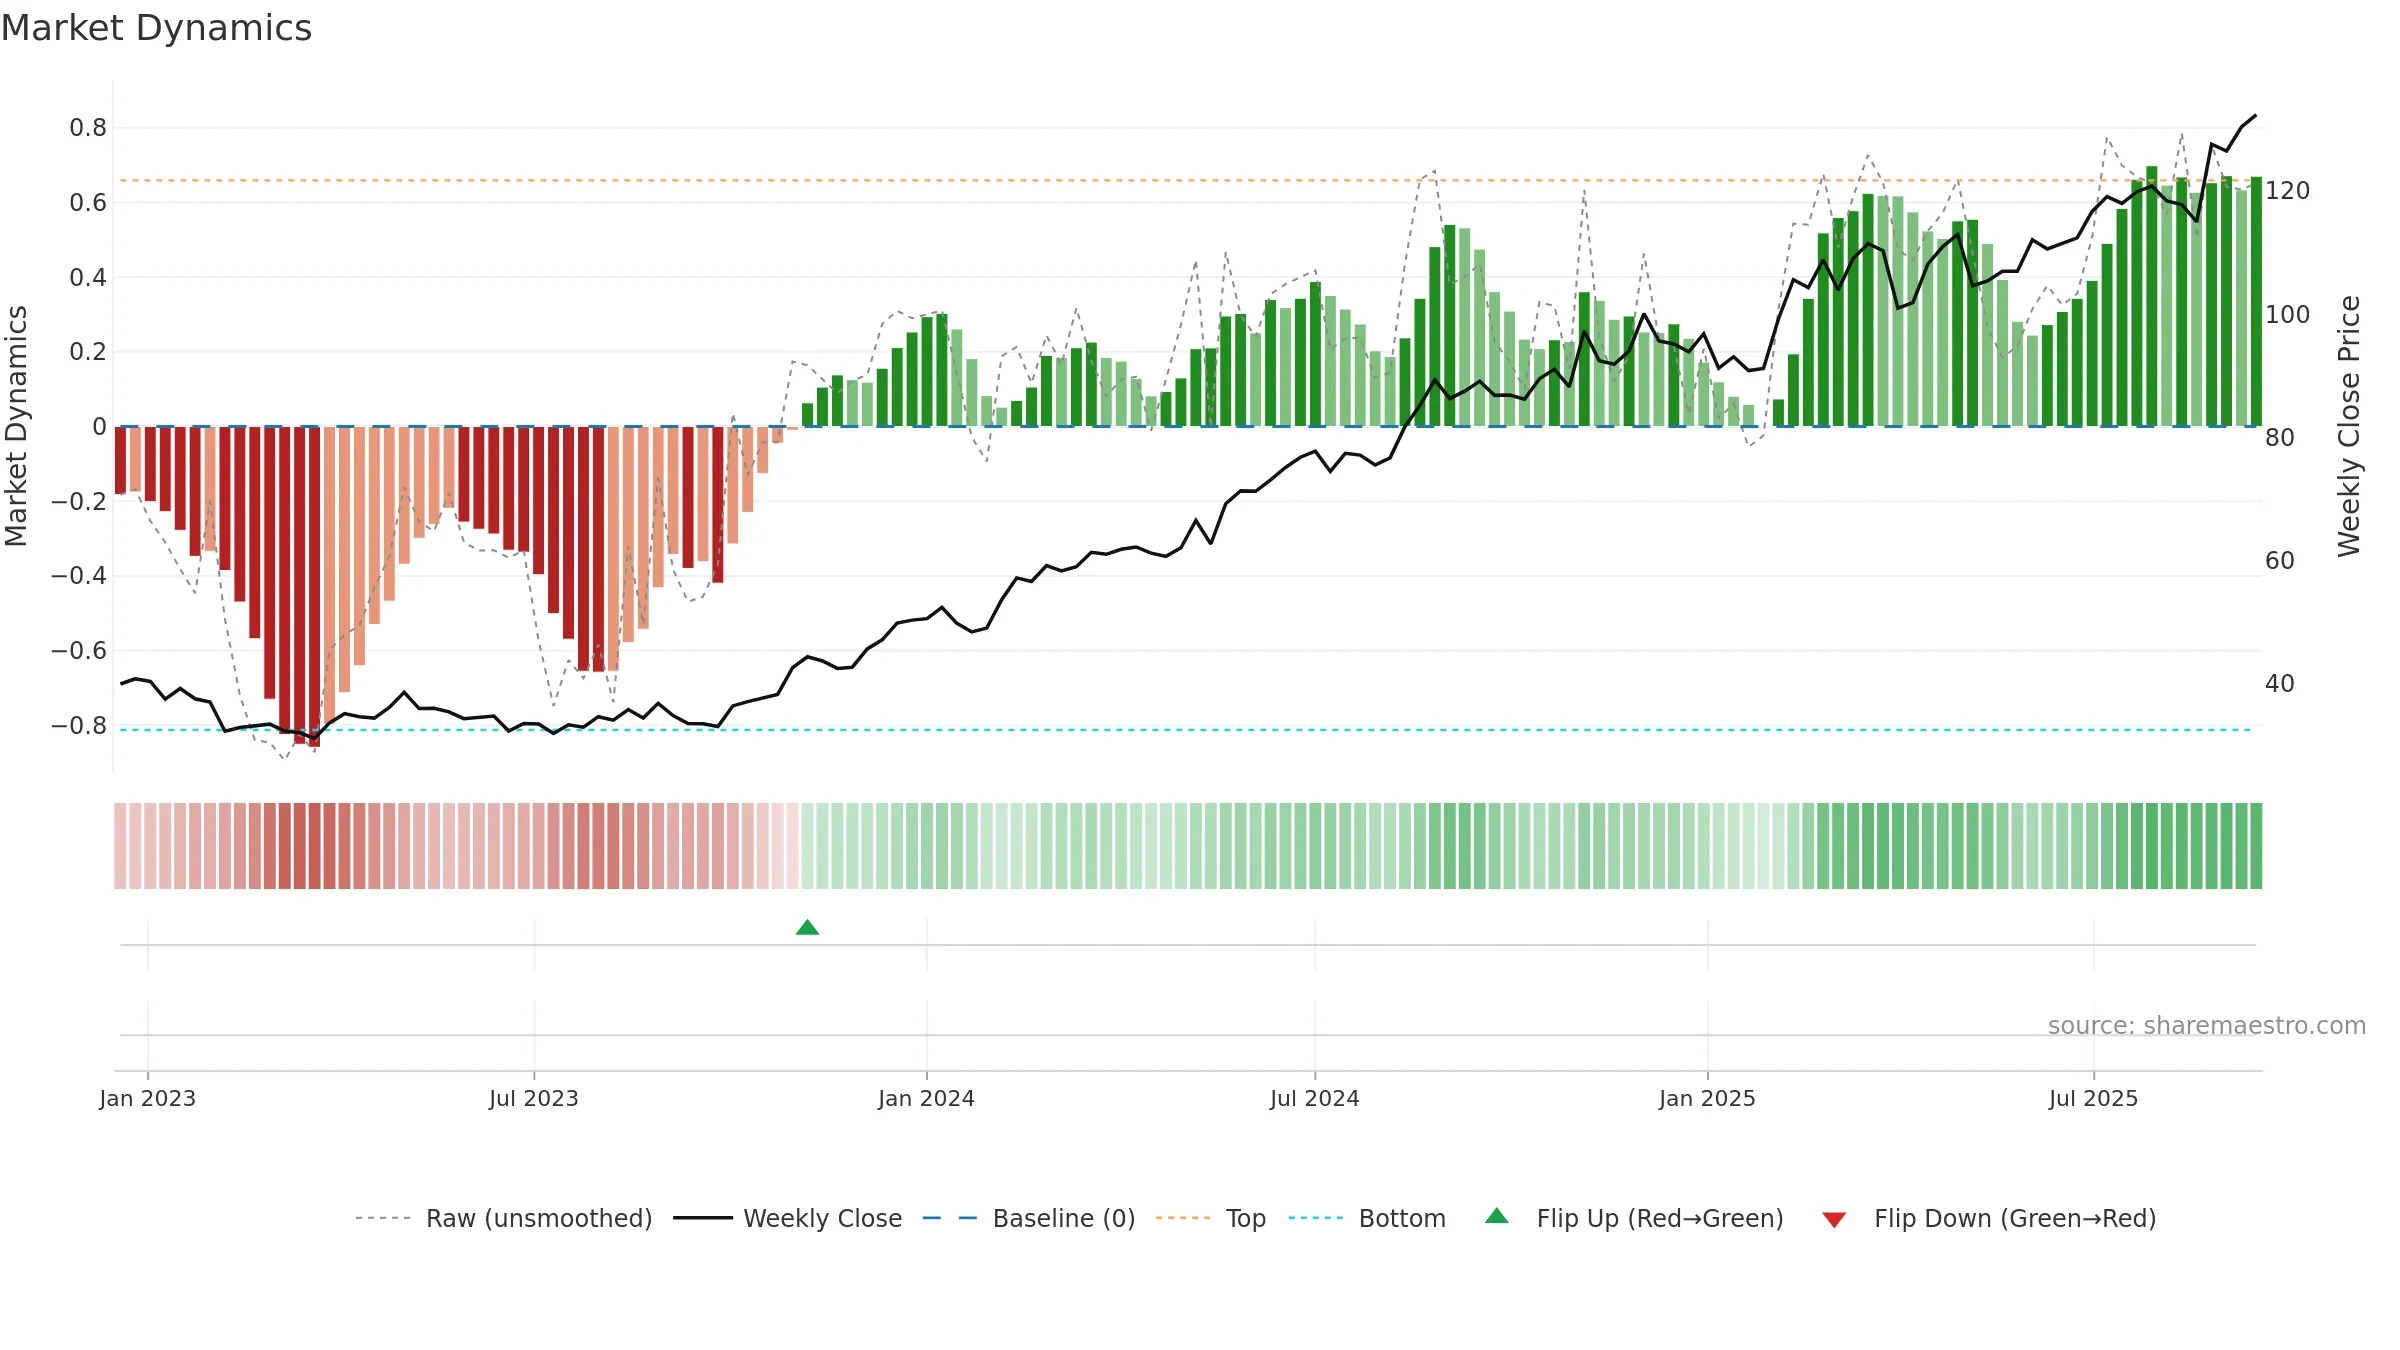Click the 120 tick on the right axis
This screenshot has height=1350, width=2400.
pyautogui.click(x=2288, y=190)
